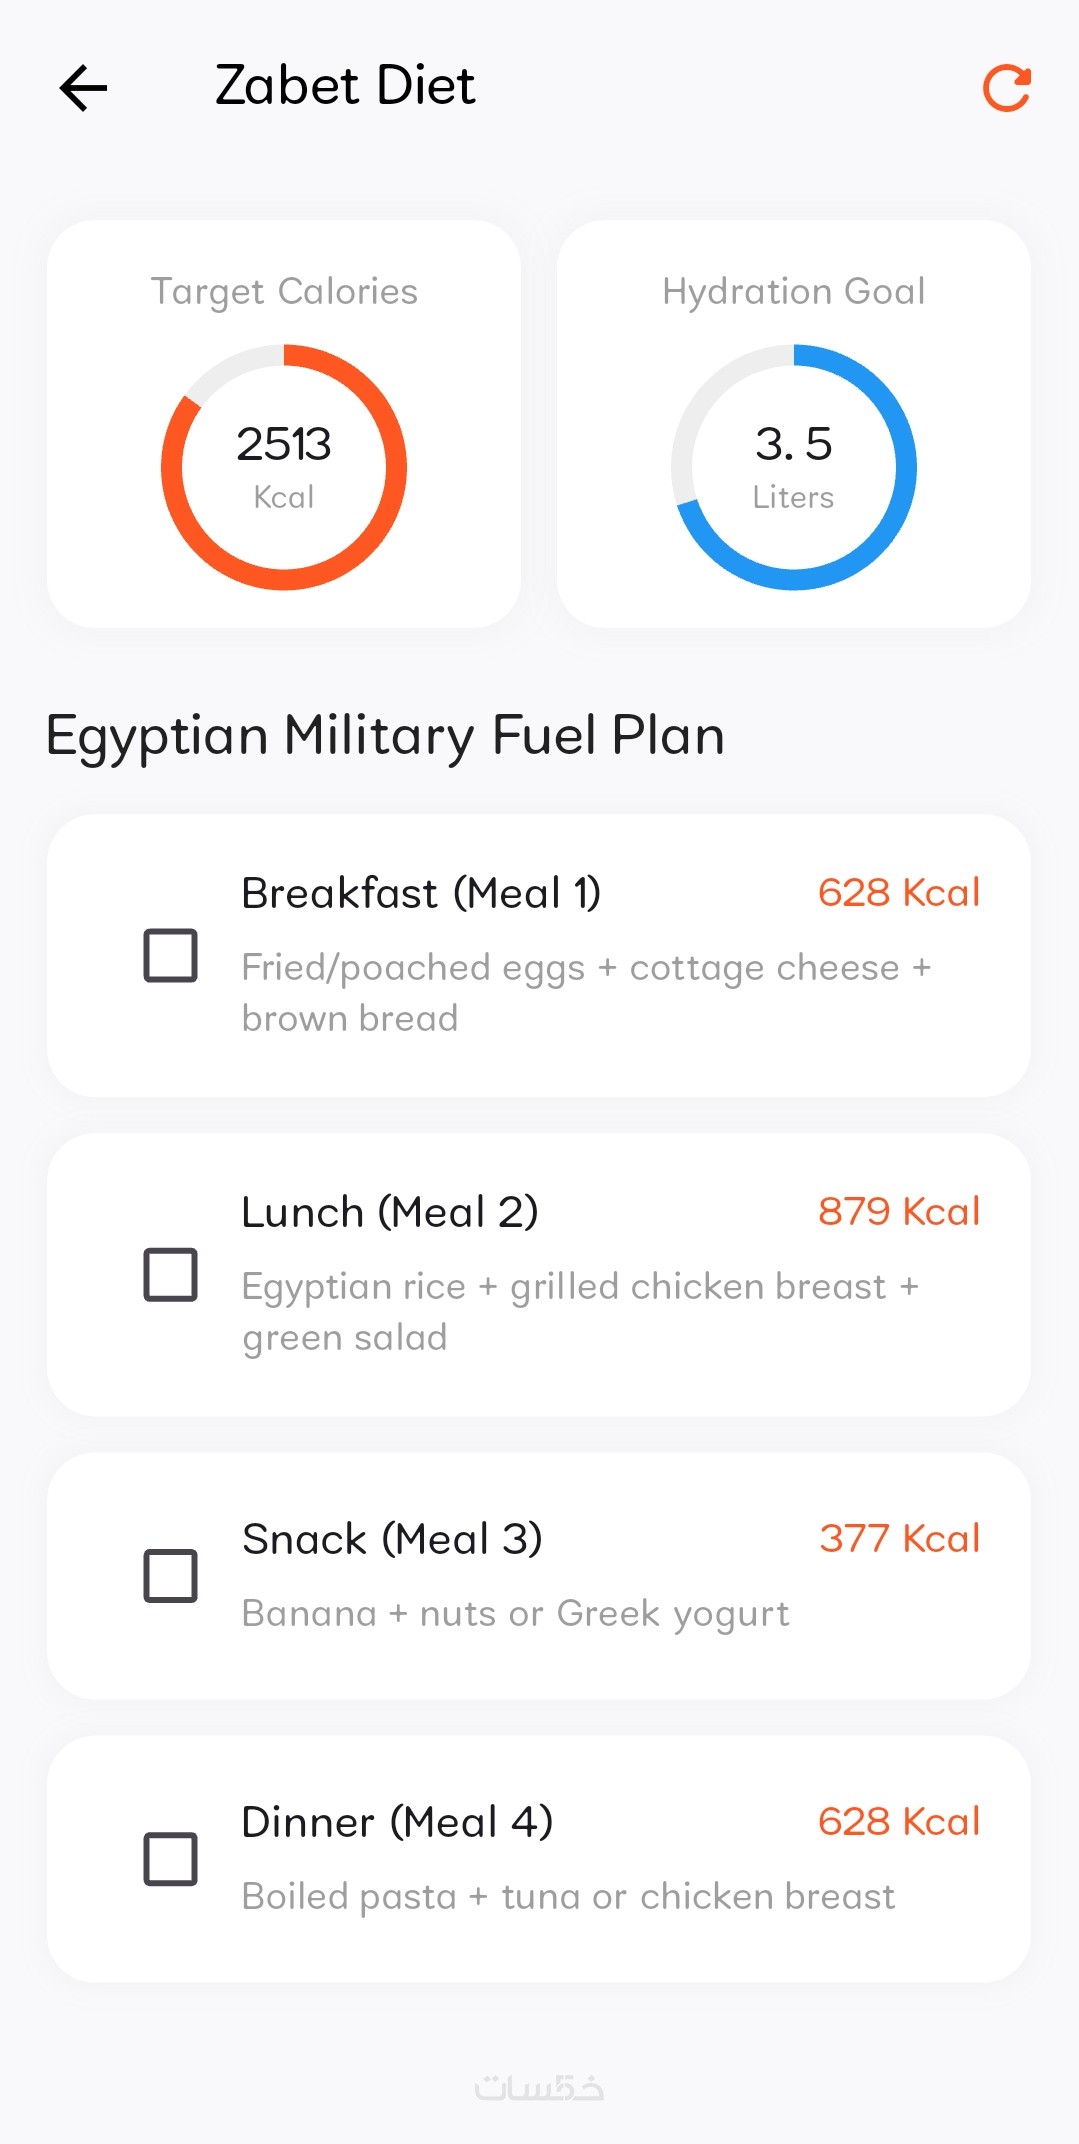The height and width of the screenshot is (2144, 1079).
Task: Mark Snack (Meal 3) as done
Action: coord(170,1576)
